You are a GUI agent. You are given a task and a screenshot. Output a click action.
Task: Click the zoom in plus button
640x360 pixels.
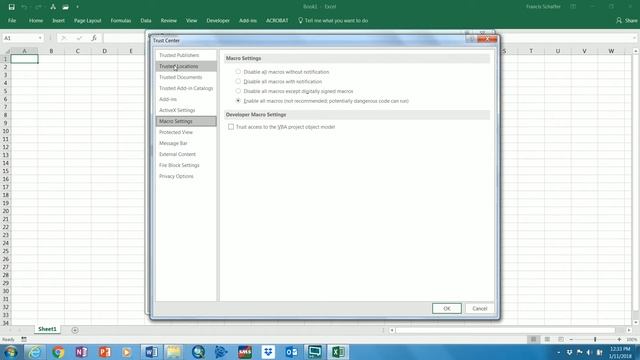619,340
